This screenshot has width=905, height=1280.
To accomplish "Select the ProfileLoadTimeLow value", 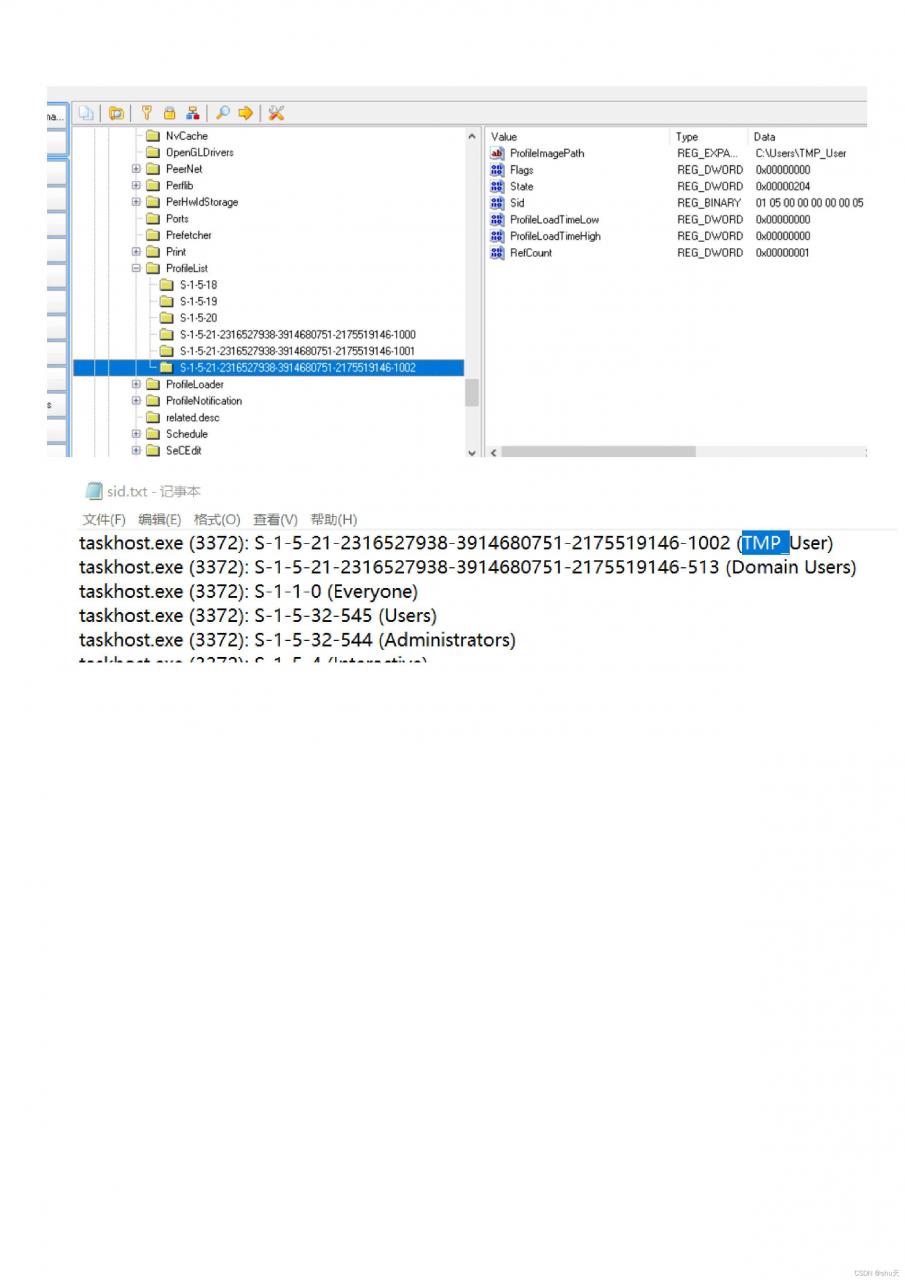I will point(554,219).
